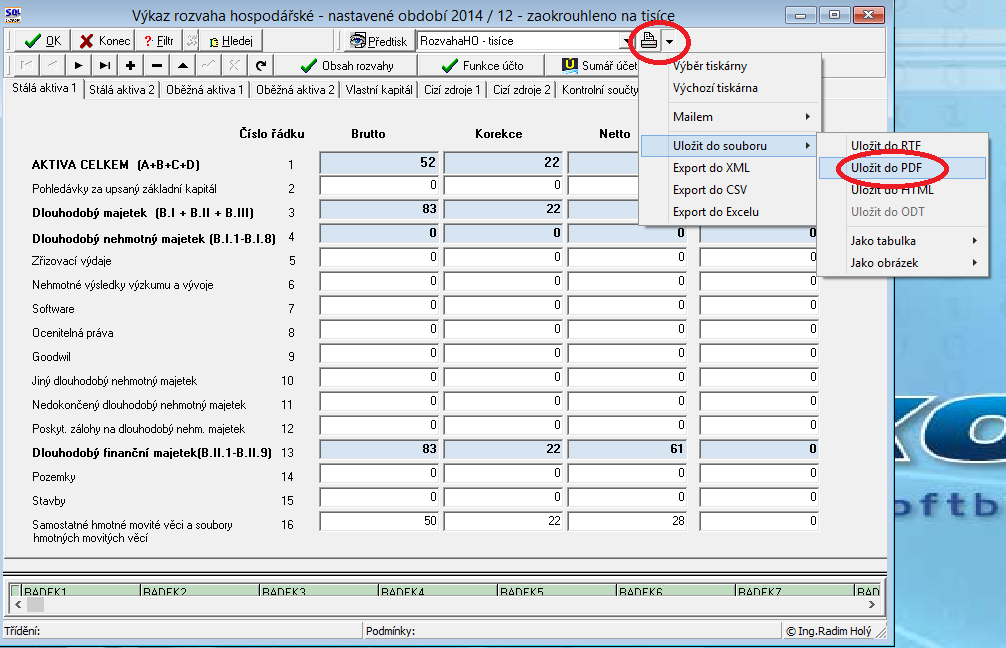Open the Oběžná aktiva 1 tab
1006x648 pixels.
point(205,90)
